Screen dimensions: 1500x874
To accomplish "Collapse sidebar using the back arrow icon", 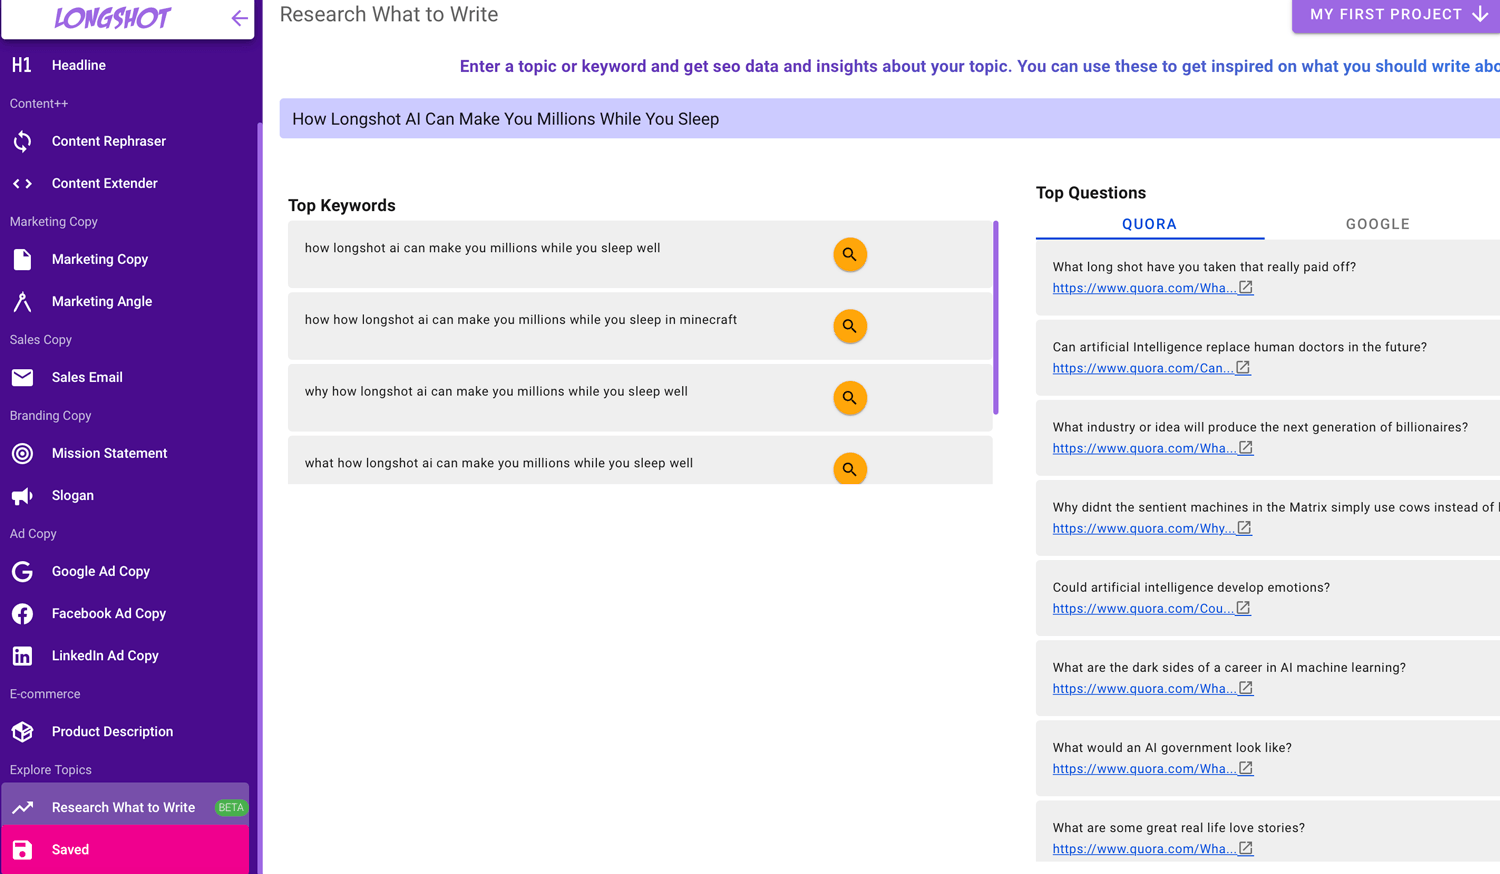I will [x=239, y=18].
